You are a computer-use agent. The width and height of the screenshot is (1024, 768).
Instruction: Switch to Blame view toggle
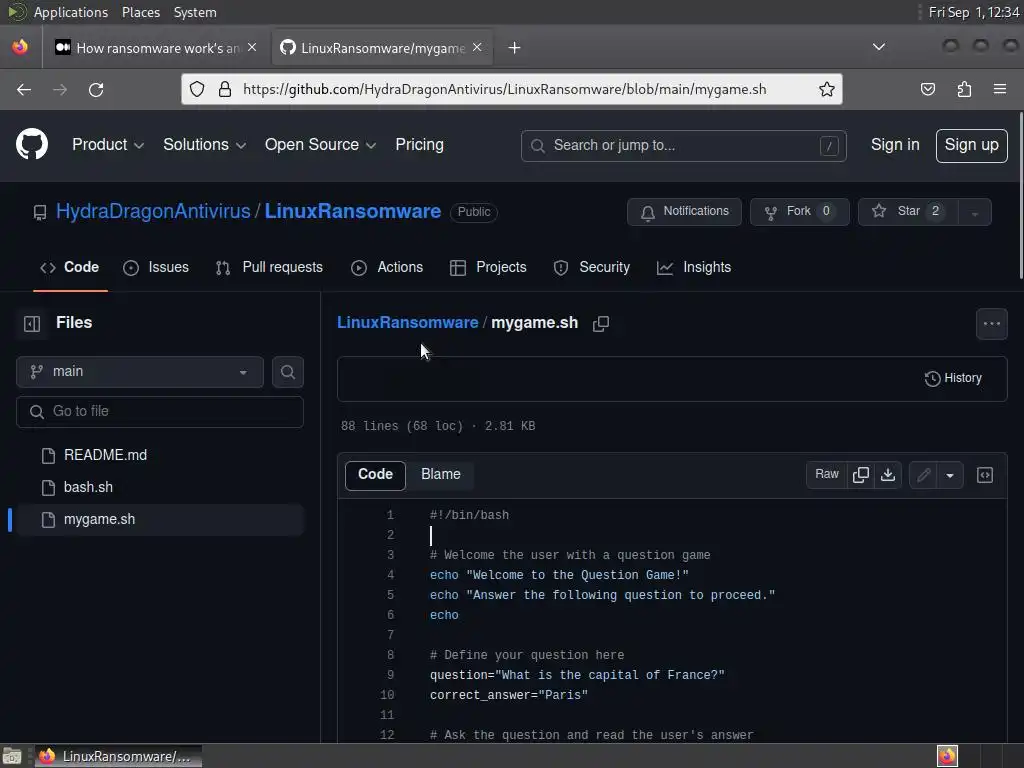pyautogui.click(x=441, y=475)
